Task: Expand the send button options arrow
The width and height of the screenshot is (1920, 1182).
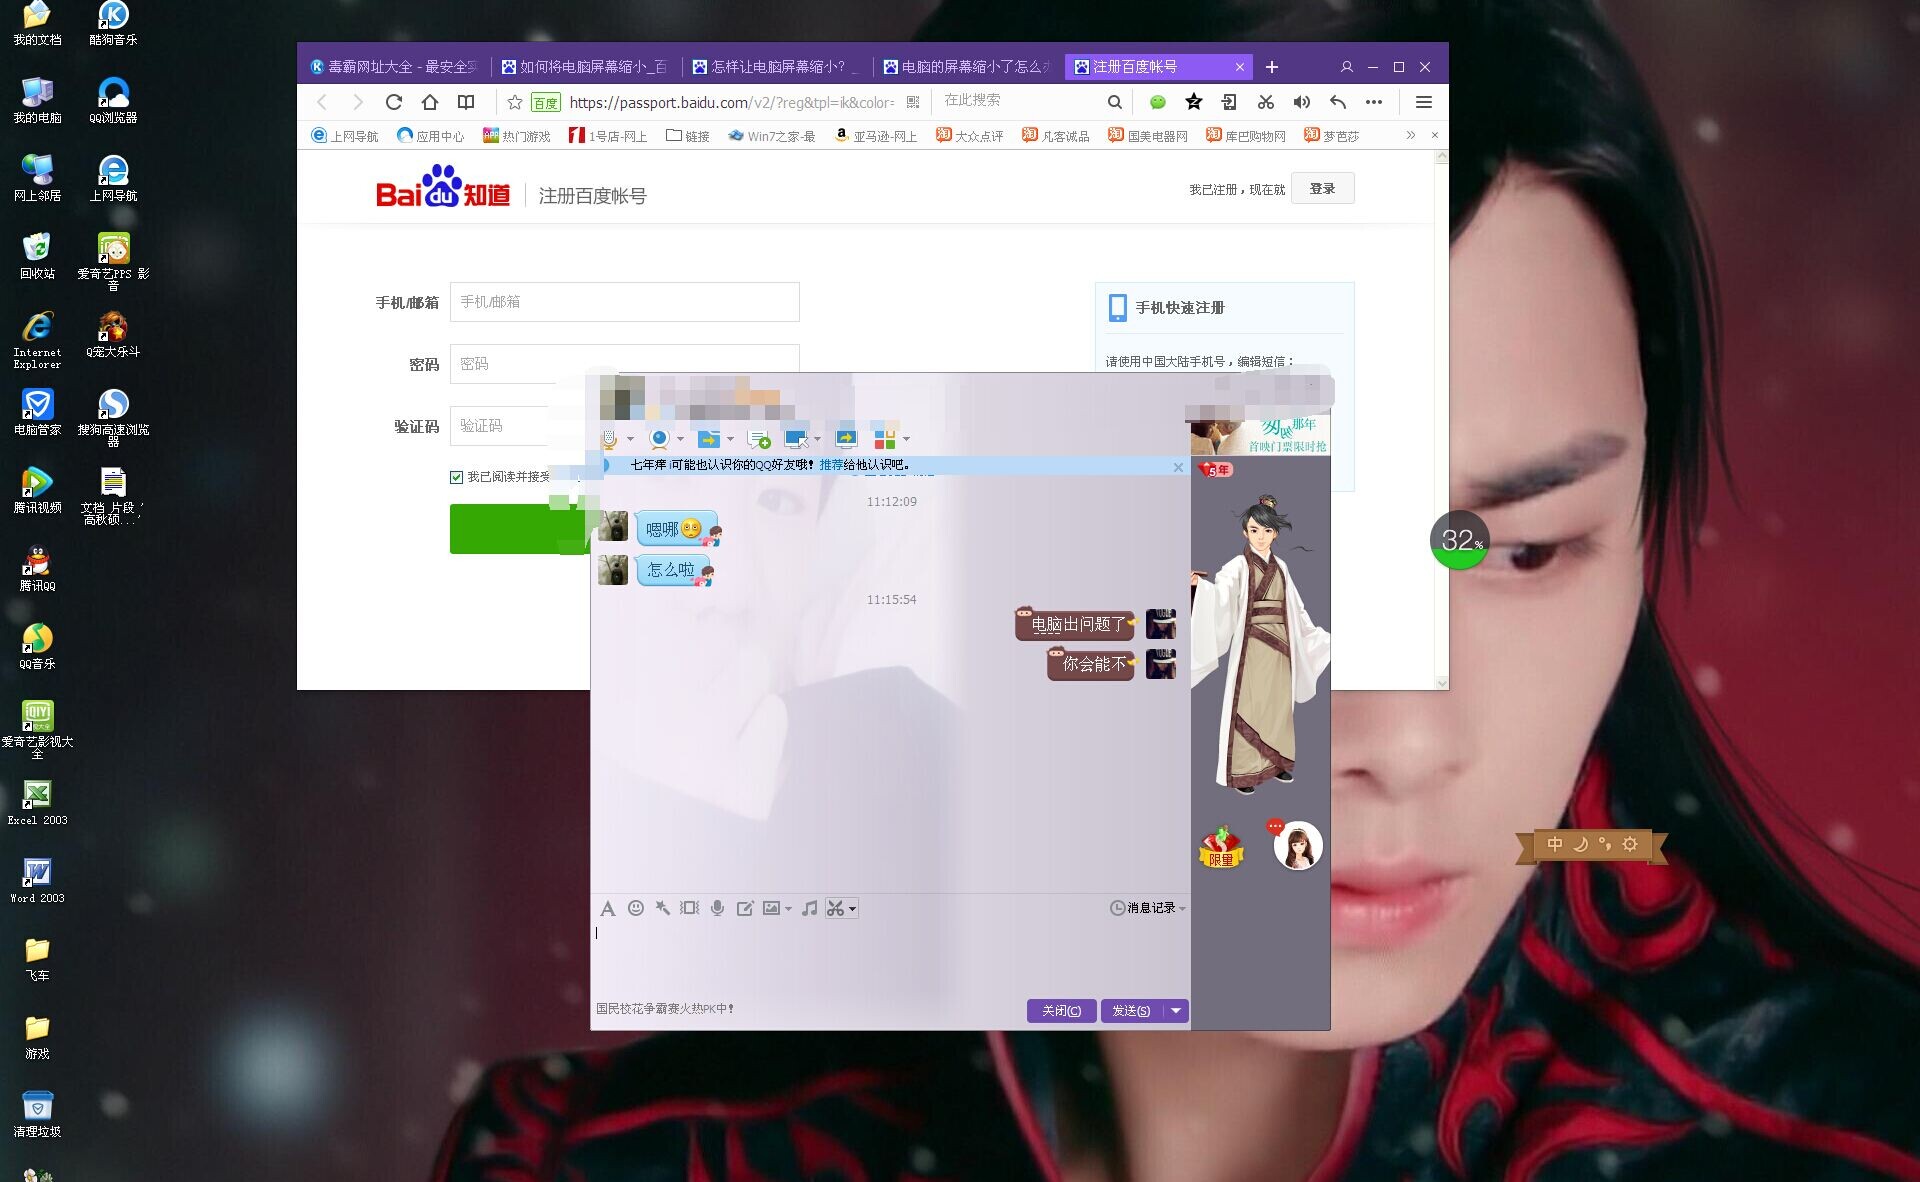Action: click(1176, 1011)
